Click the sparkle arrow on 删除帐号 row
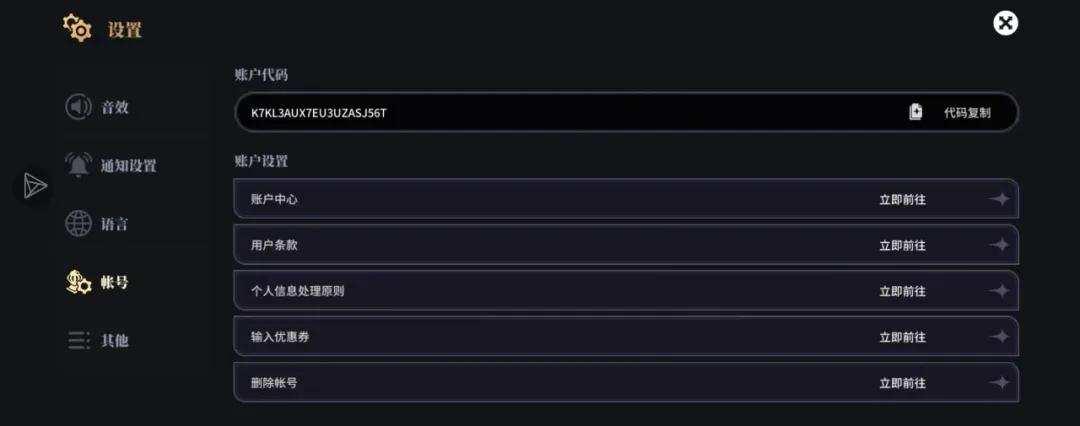Image resolution: width=1080 pixels, height=426 pixels. pos(999,383)
